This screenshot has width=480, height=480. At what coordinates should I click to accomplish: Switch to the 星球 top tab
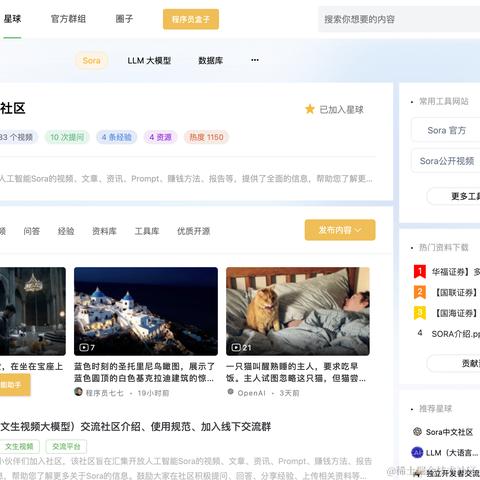tap(12, 19)
